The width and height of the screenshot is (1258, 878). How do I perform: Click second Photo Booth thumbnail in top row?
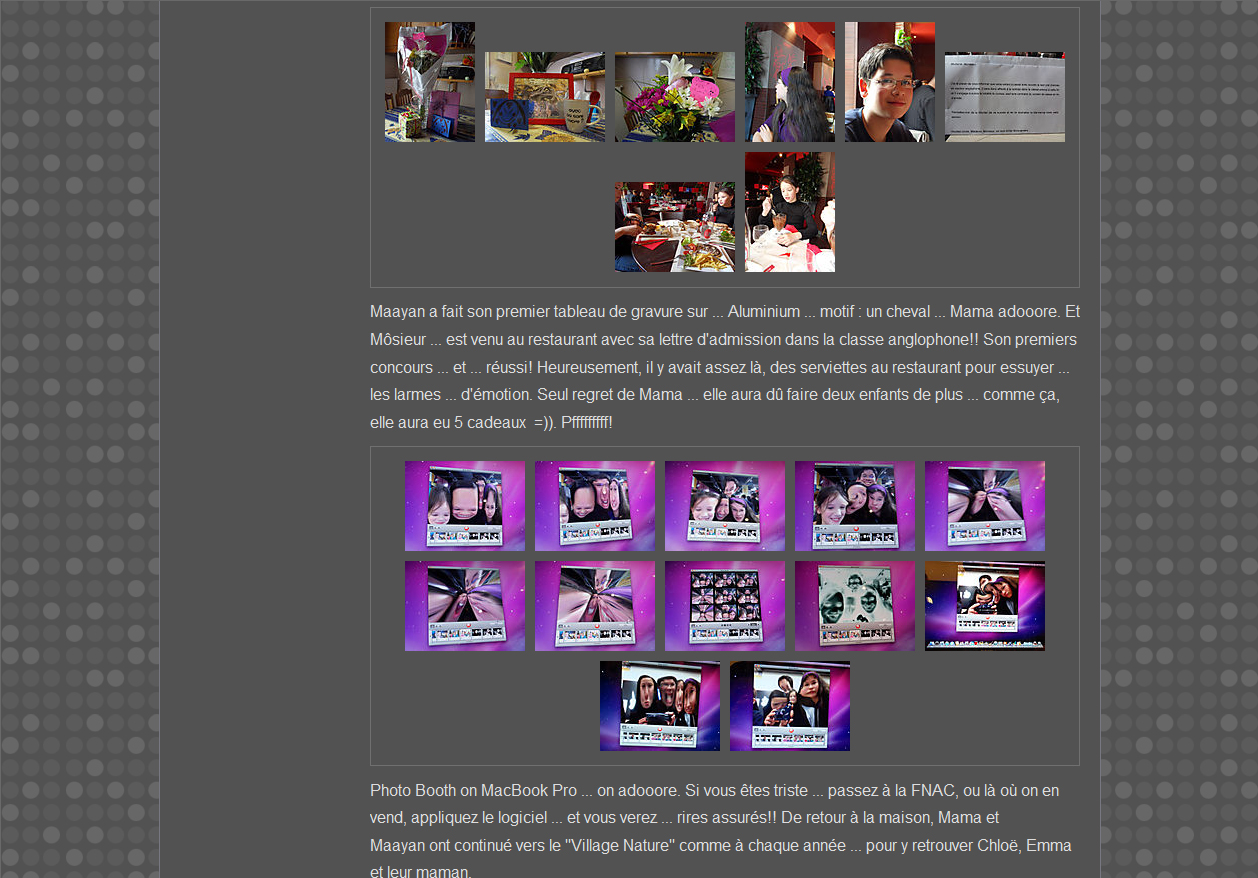click(594, 506)
